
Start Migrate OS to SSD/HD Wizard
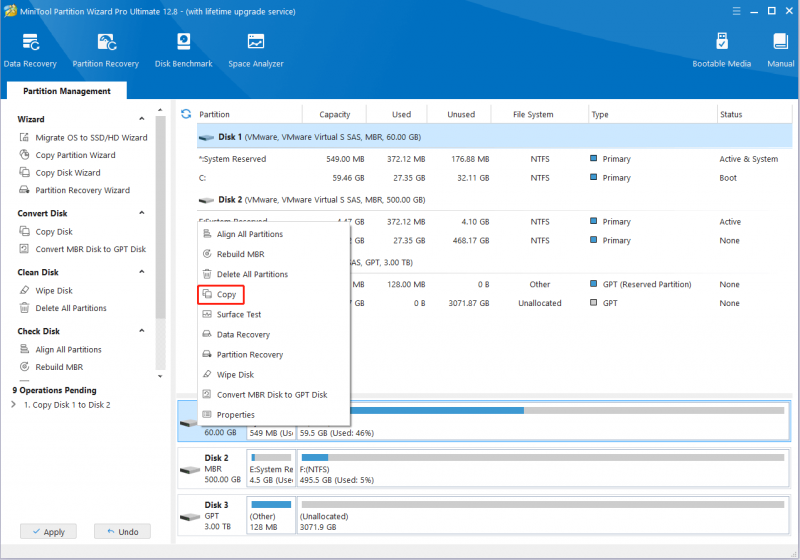(x=84, y=137)
